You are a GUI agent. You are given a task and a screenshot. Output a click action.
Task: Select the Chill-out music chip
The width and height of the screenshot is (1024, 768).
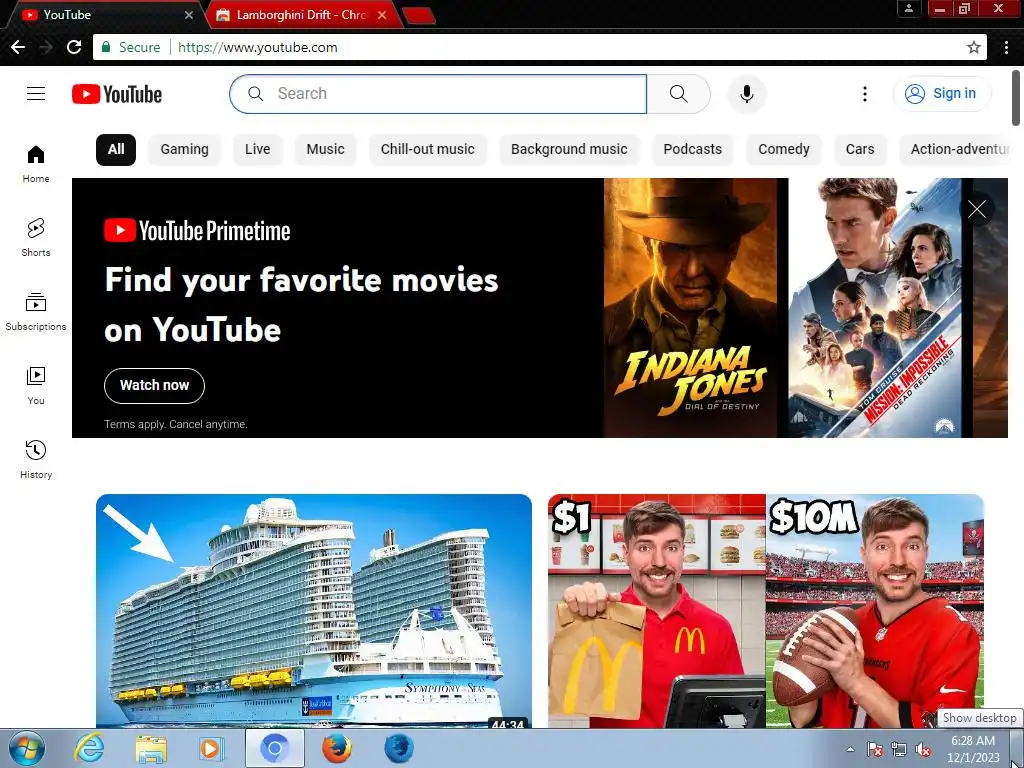coord(428,150)
